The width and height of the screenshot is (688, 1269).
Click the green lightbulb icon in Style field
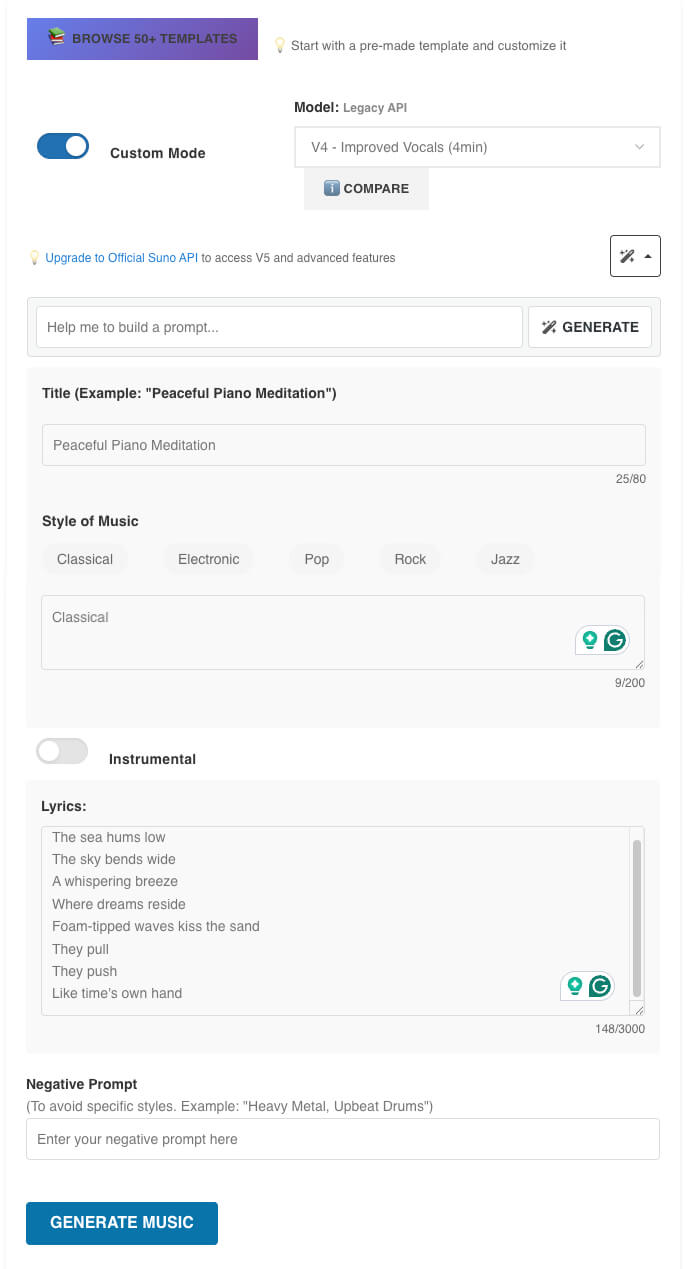(590, 640)
